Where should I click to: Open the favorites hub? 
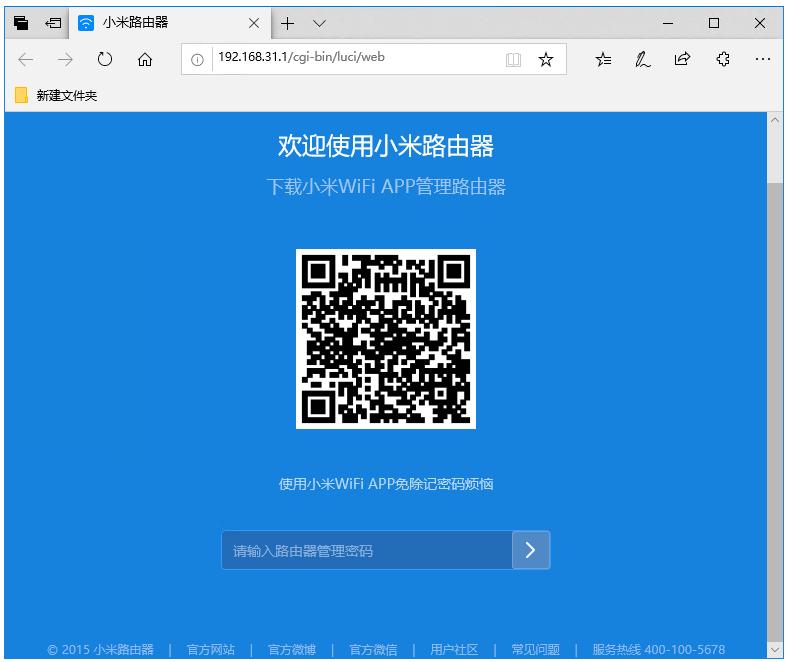pyautogui.click(x=604, y=60)
